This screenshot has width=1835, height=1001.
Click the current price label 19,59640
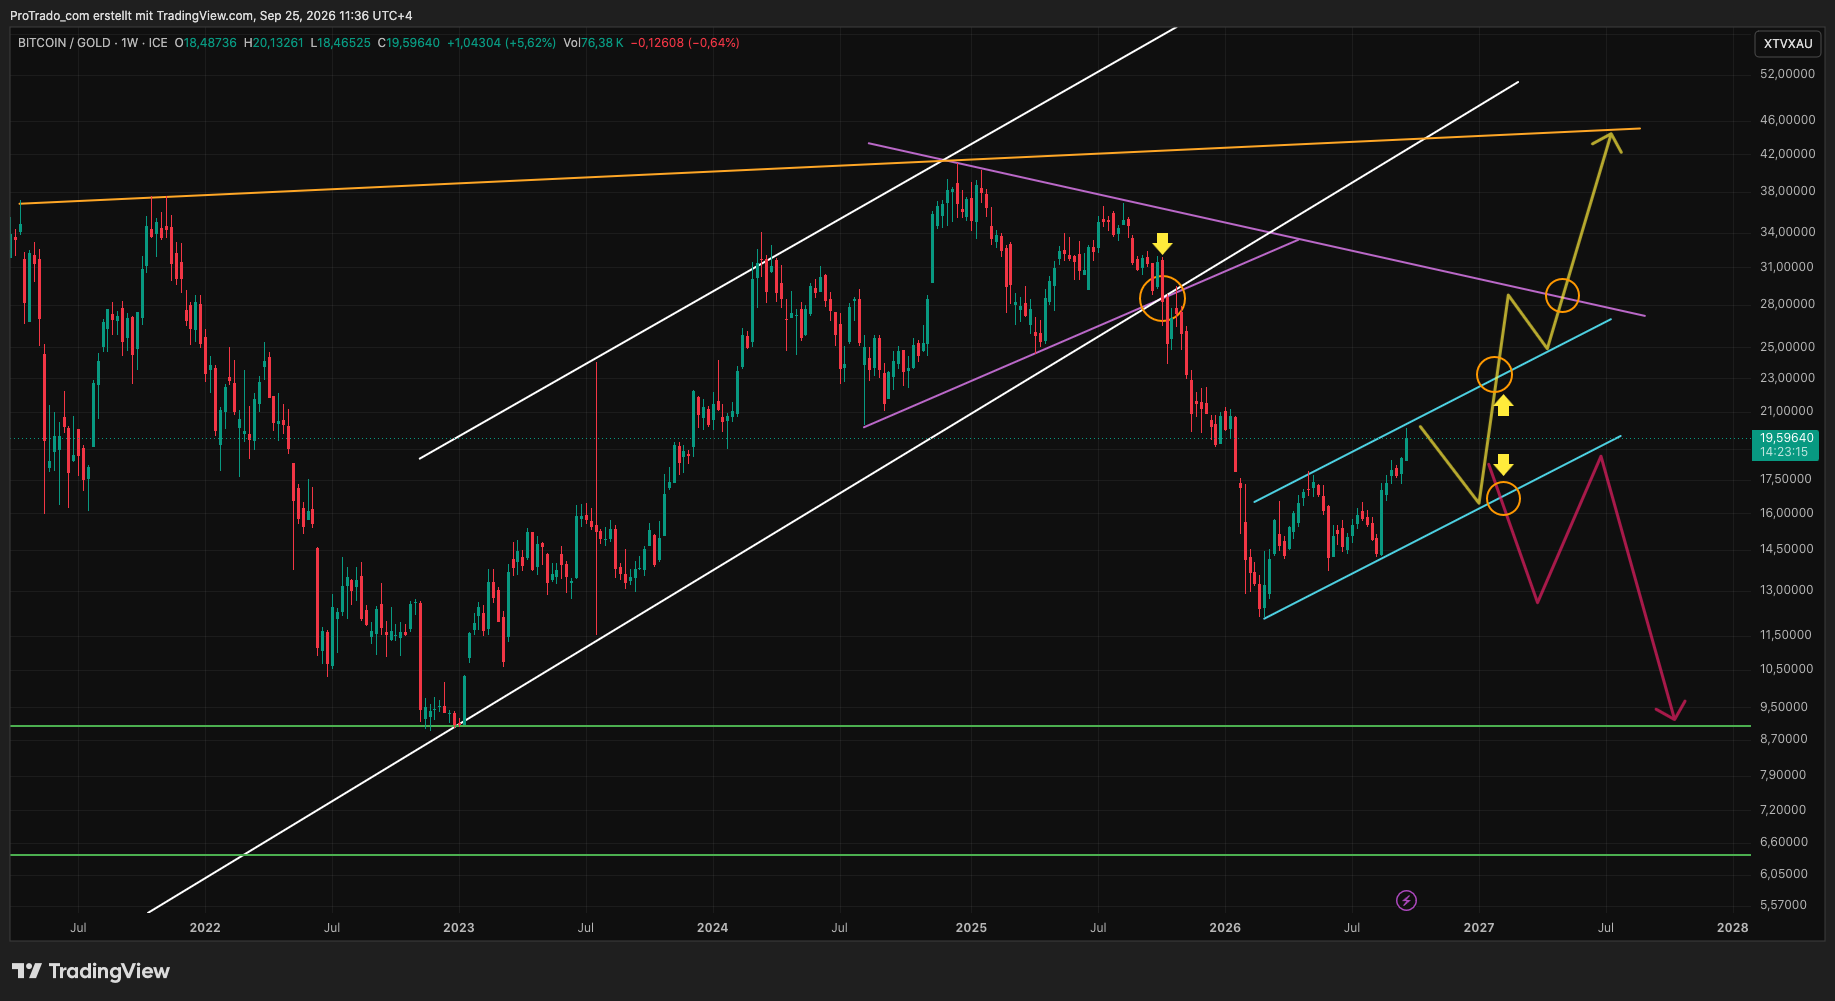pyautogui.click(x=1787, y=438)
